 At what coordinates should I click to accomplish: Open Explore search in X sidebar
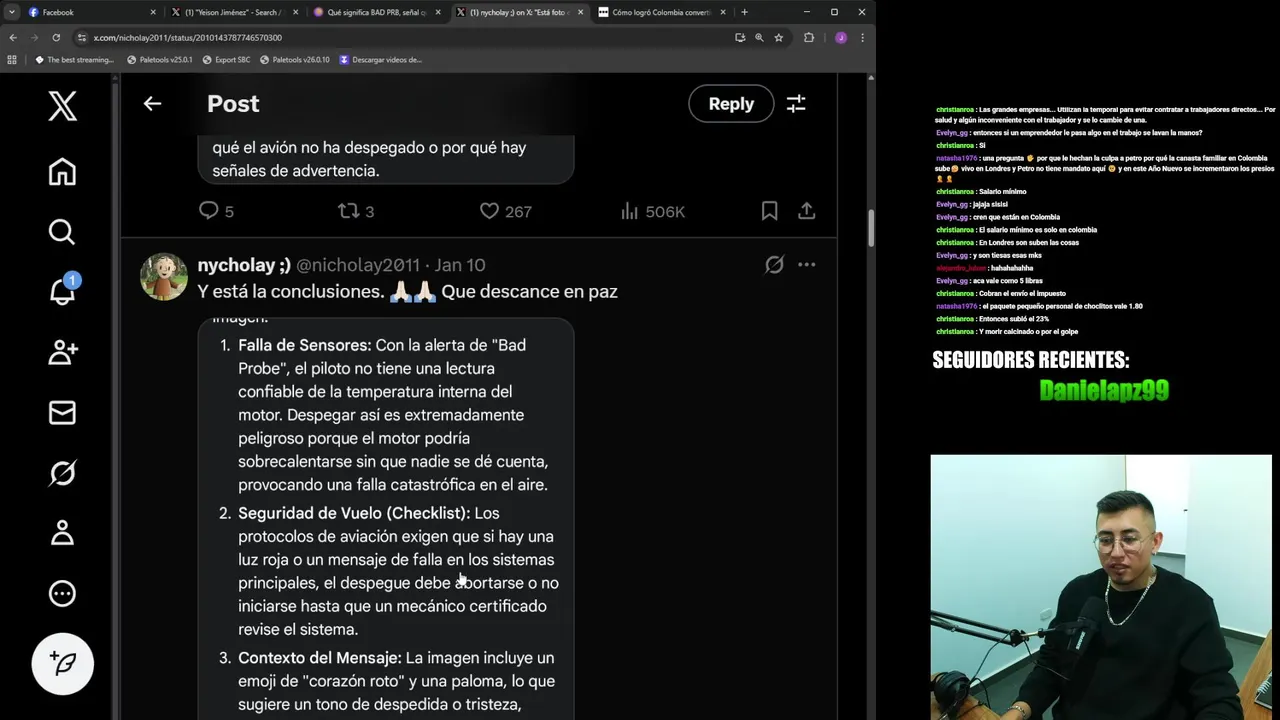click(x=62, y=232)
